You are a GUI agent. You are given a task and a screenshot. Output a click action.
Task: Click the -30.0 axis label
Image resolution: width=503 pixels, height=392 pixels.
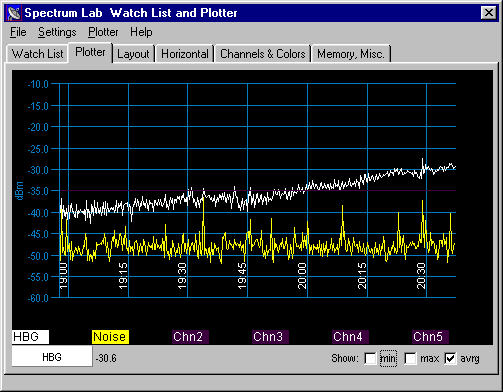pos(38,170)
